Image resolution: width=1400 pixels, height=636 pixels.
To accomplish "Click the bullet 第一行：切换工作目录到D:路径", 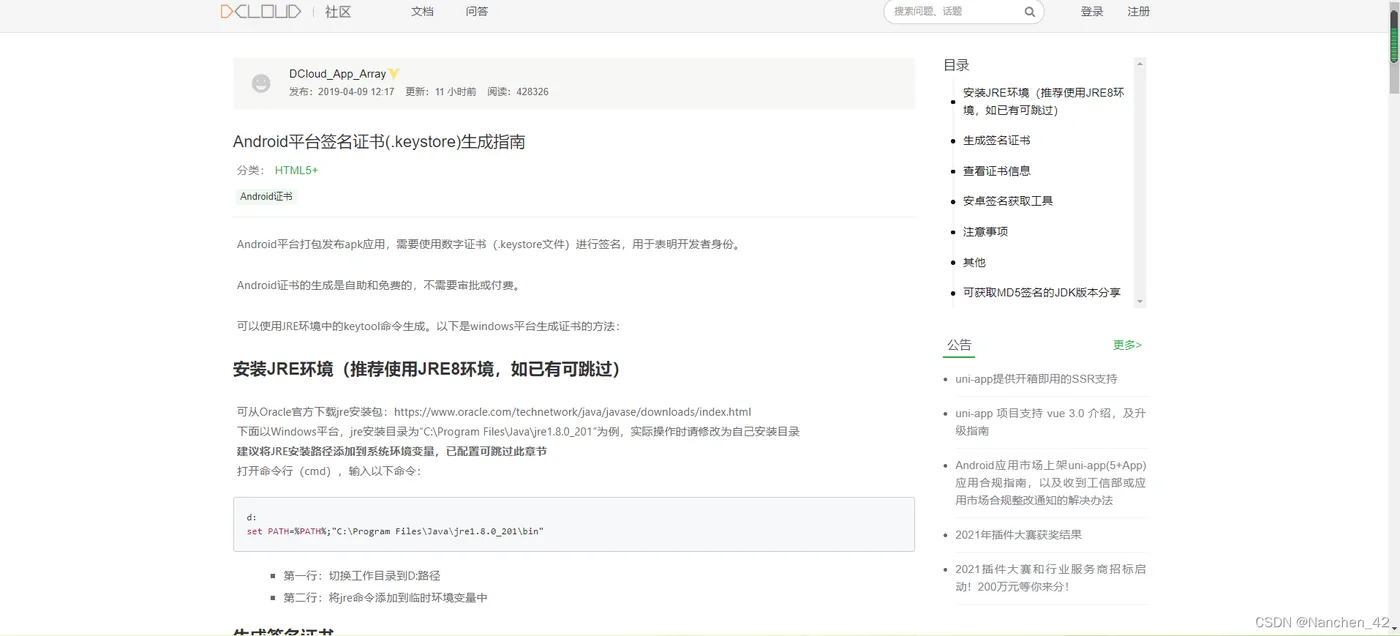I will pyautogui.click(x=361, y=576).
